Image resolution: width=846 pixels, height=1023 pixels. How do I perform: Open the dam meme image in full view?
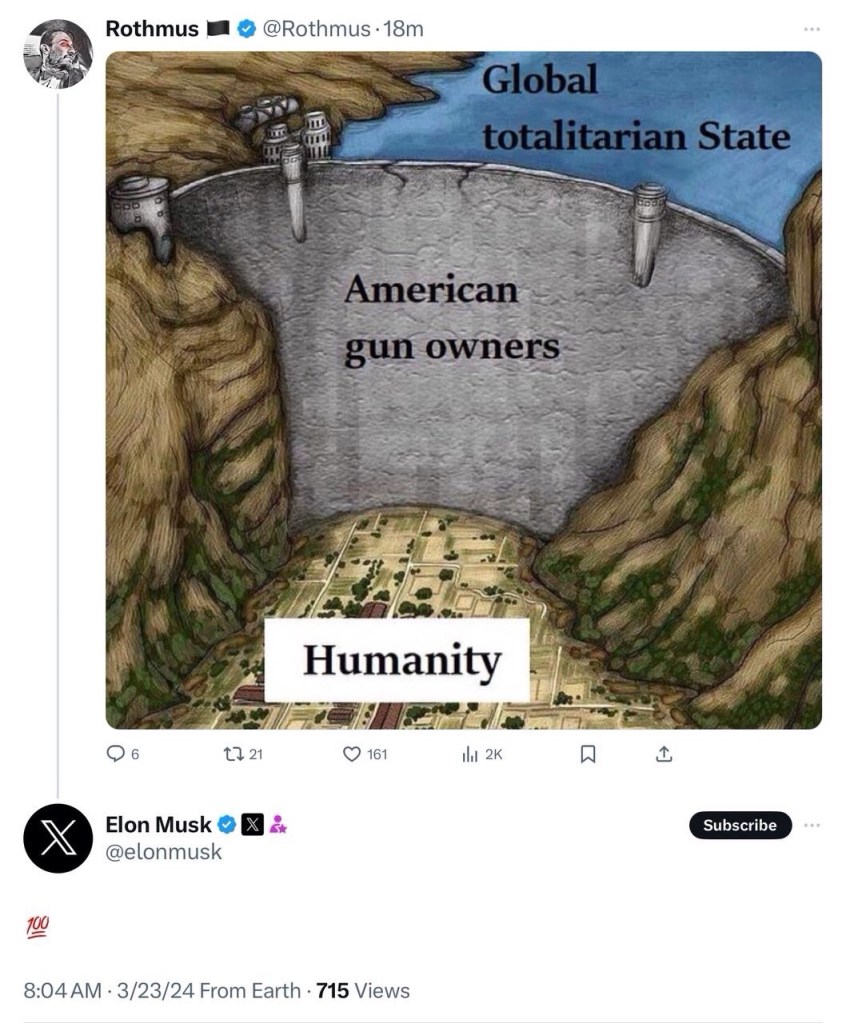tap(464, 390)
